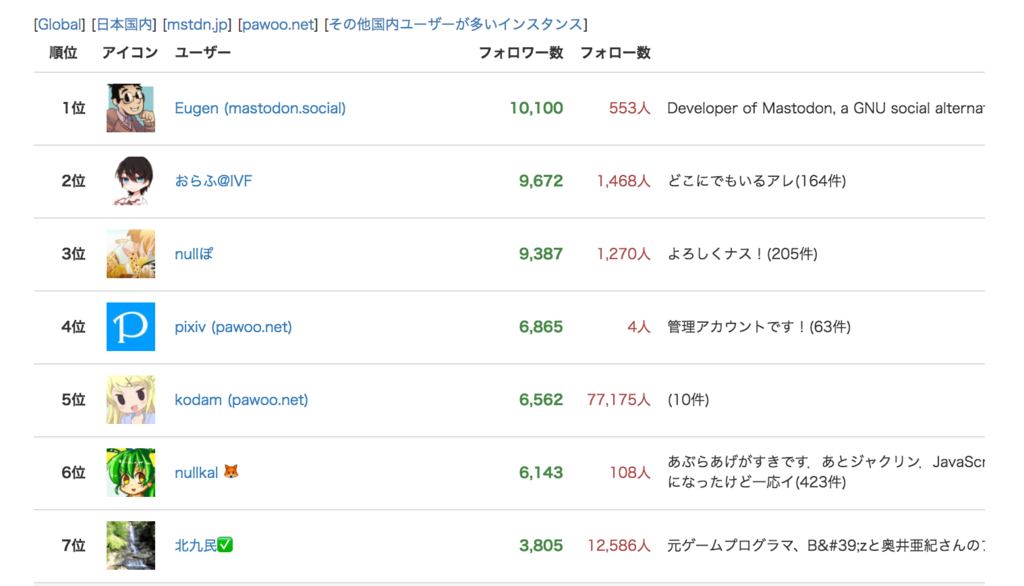Click the green checkmark emoji beside 北九民
1024x586 pixels.
pos(225,544)
